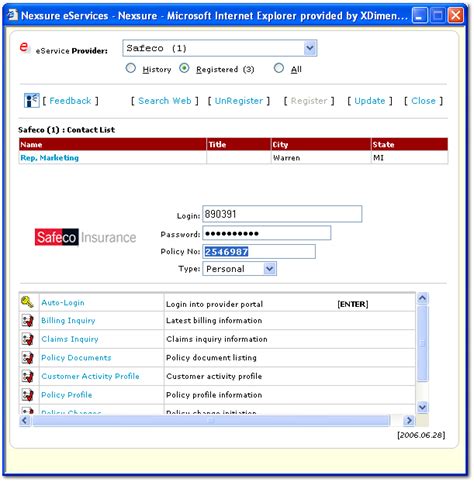Click the 'Claims inquiry information' description
Image resolution: width=474 pixels, height=482 pixels.
217,339
